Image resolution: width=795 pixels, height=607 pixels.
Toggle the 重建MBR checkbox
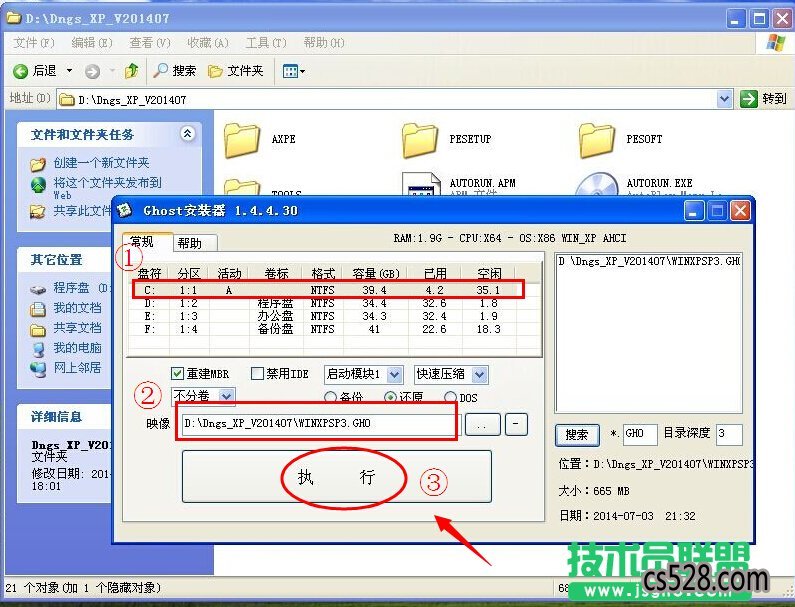pyautogui.click(x=177, y=374)
